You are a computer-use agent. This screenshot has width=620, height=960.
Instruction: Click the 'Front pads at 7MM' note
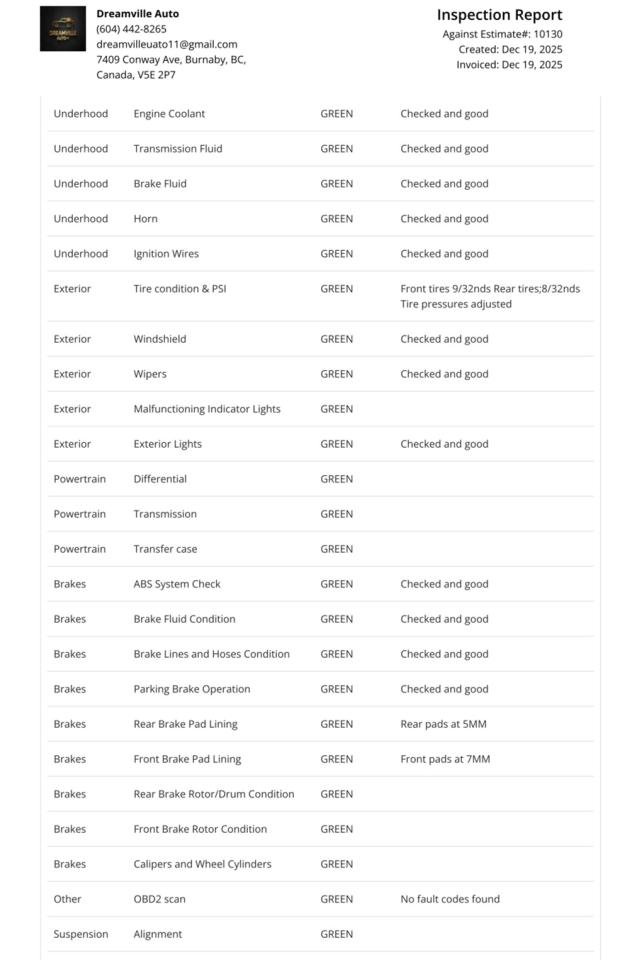(x=445, y=759)
